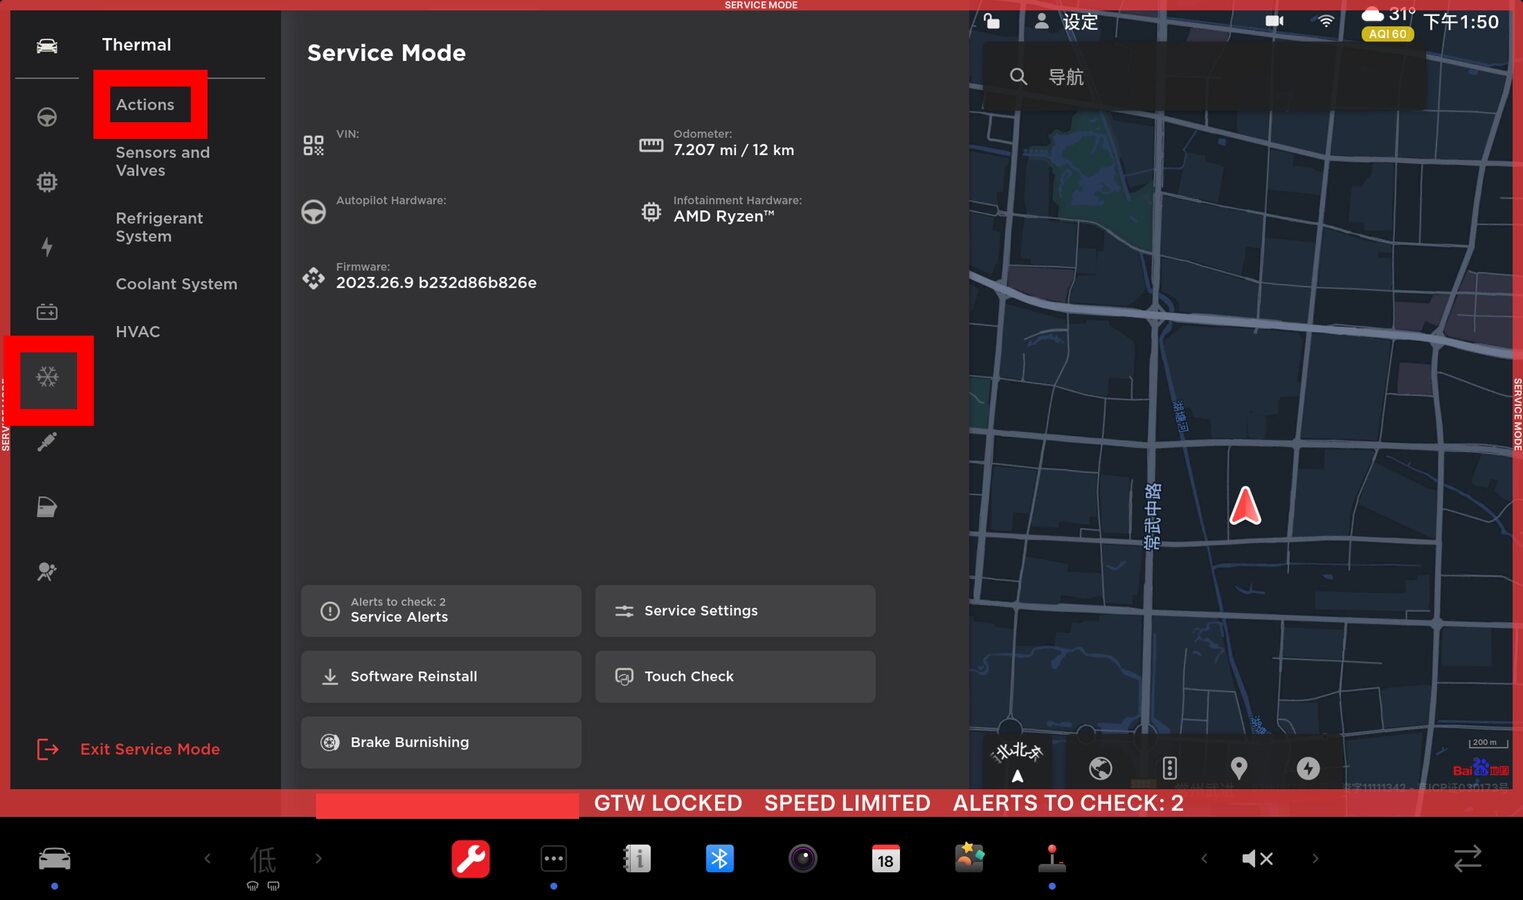Open the low voltage battery sidebar icon

pos(47,312)
